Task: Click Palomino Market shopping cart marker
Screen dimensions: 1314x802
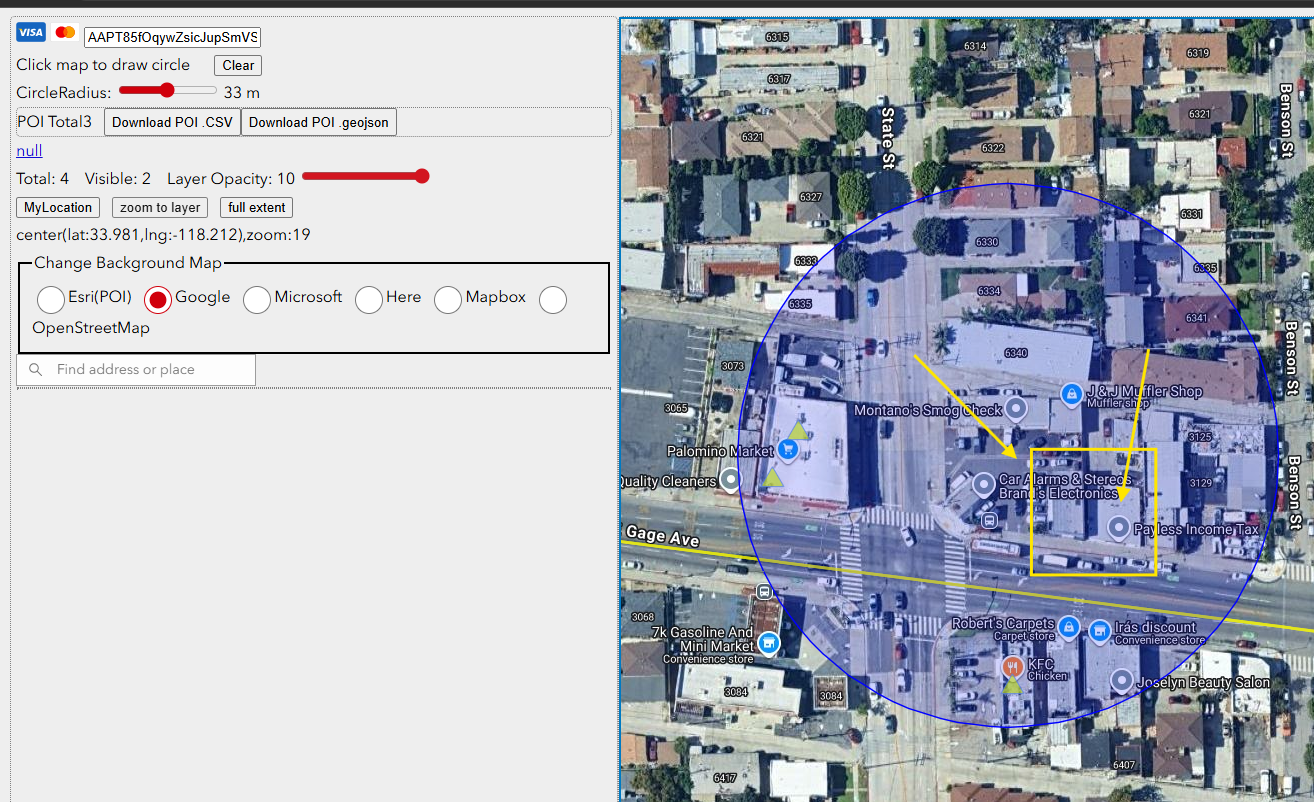Action: click(x=788, y=451)
